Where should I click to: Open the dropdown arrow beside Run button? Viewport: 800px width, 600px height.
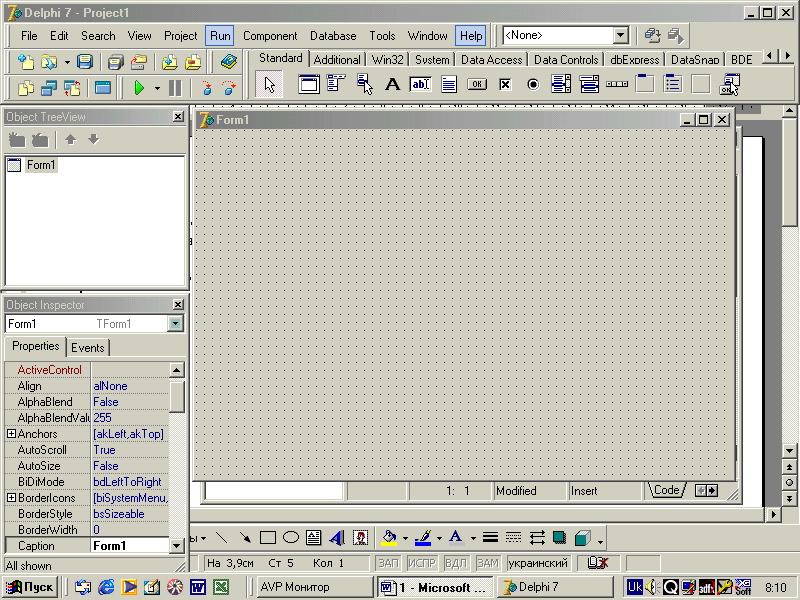(x=157, y=88)
